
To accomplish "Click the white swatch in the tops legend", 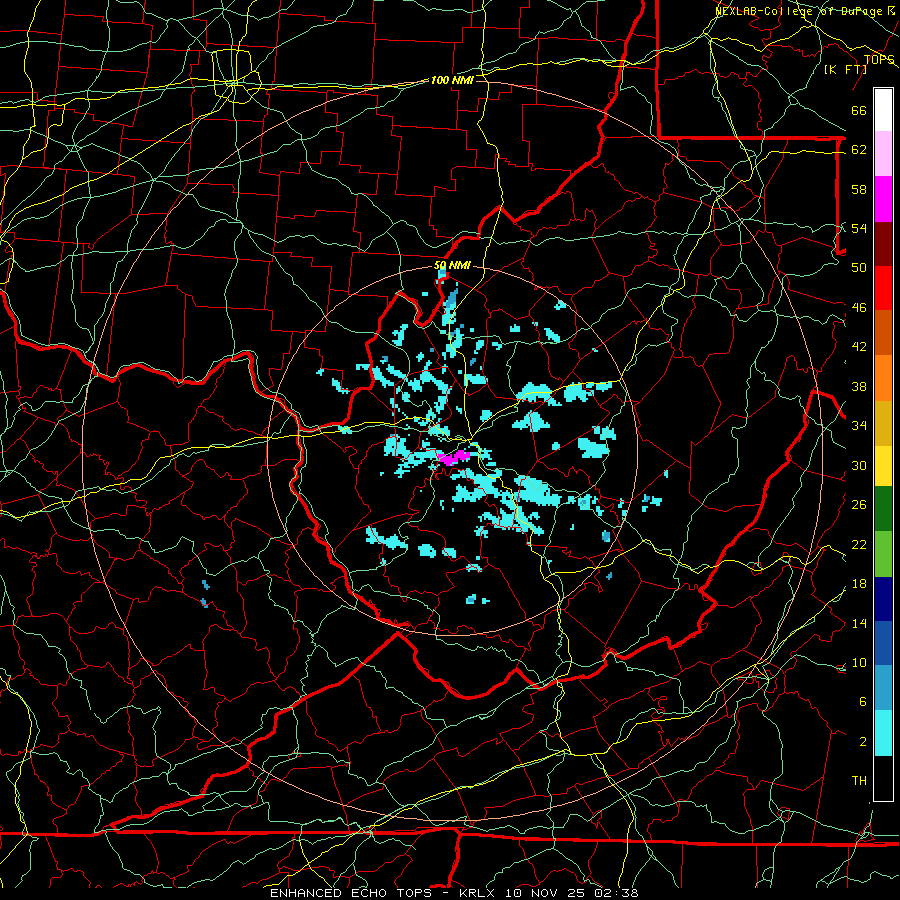I will pyautogui.click(x=883, y=110).
